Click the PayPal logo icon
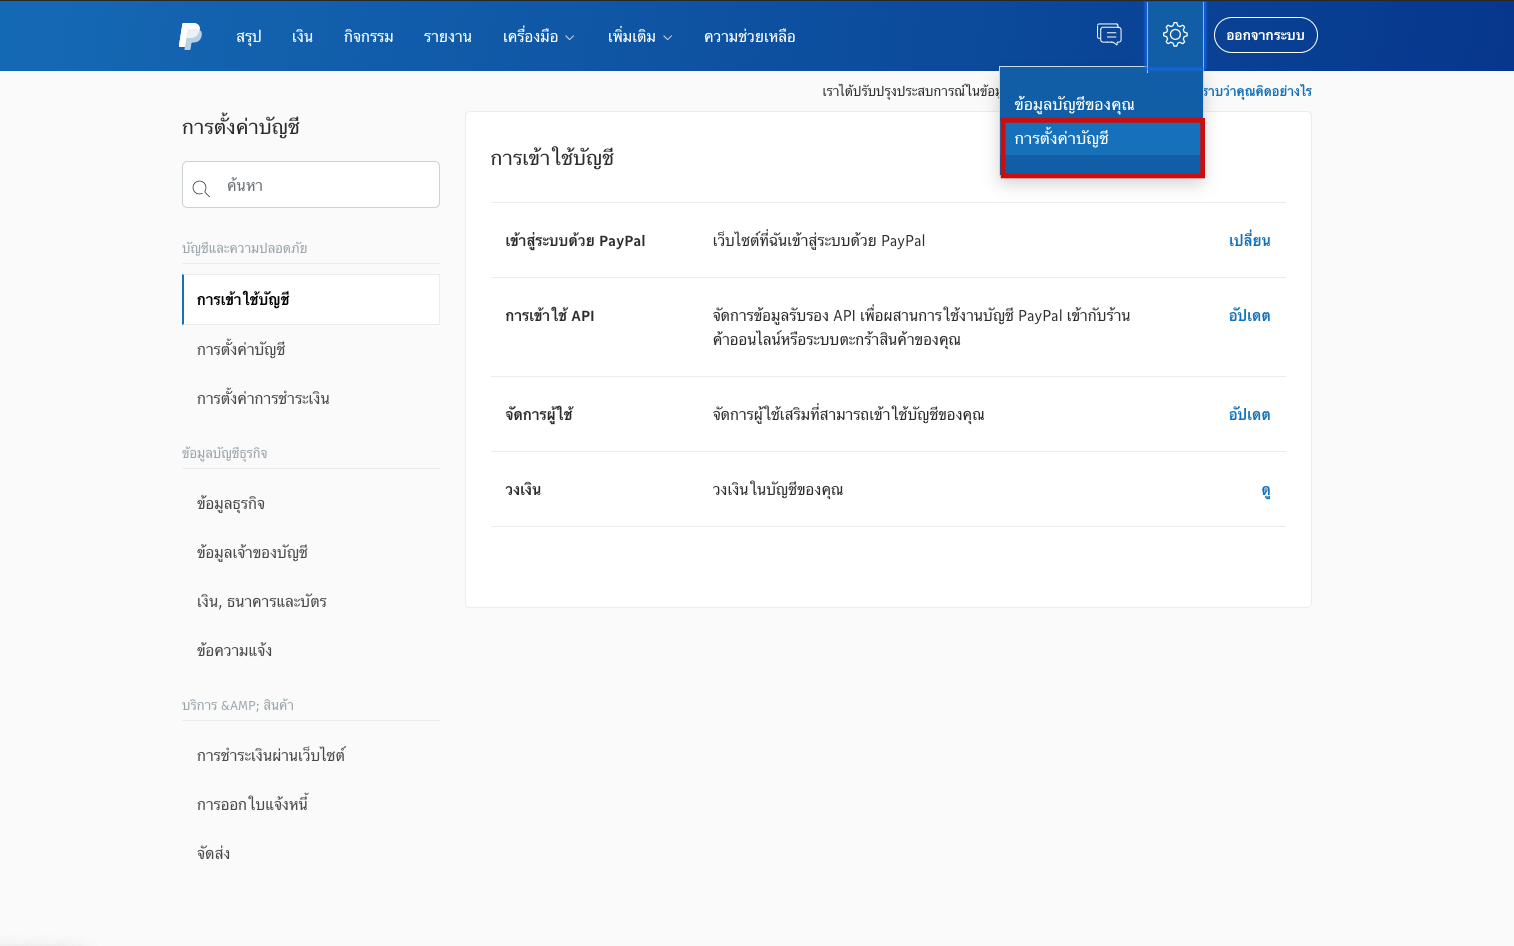Viewport: 1514px width, 946px height. (x=190, y=36)
